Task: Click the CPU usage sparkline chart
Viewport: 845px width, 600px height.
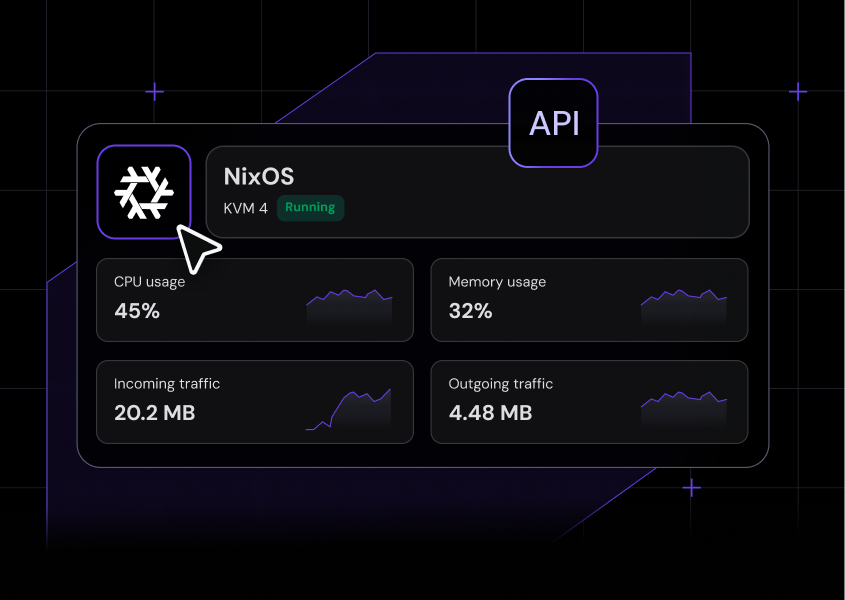Action: (x=349, y=307)
